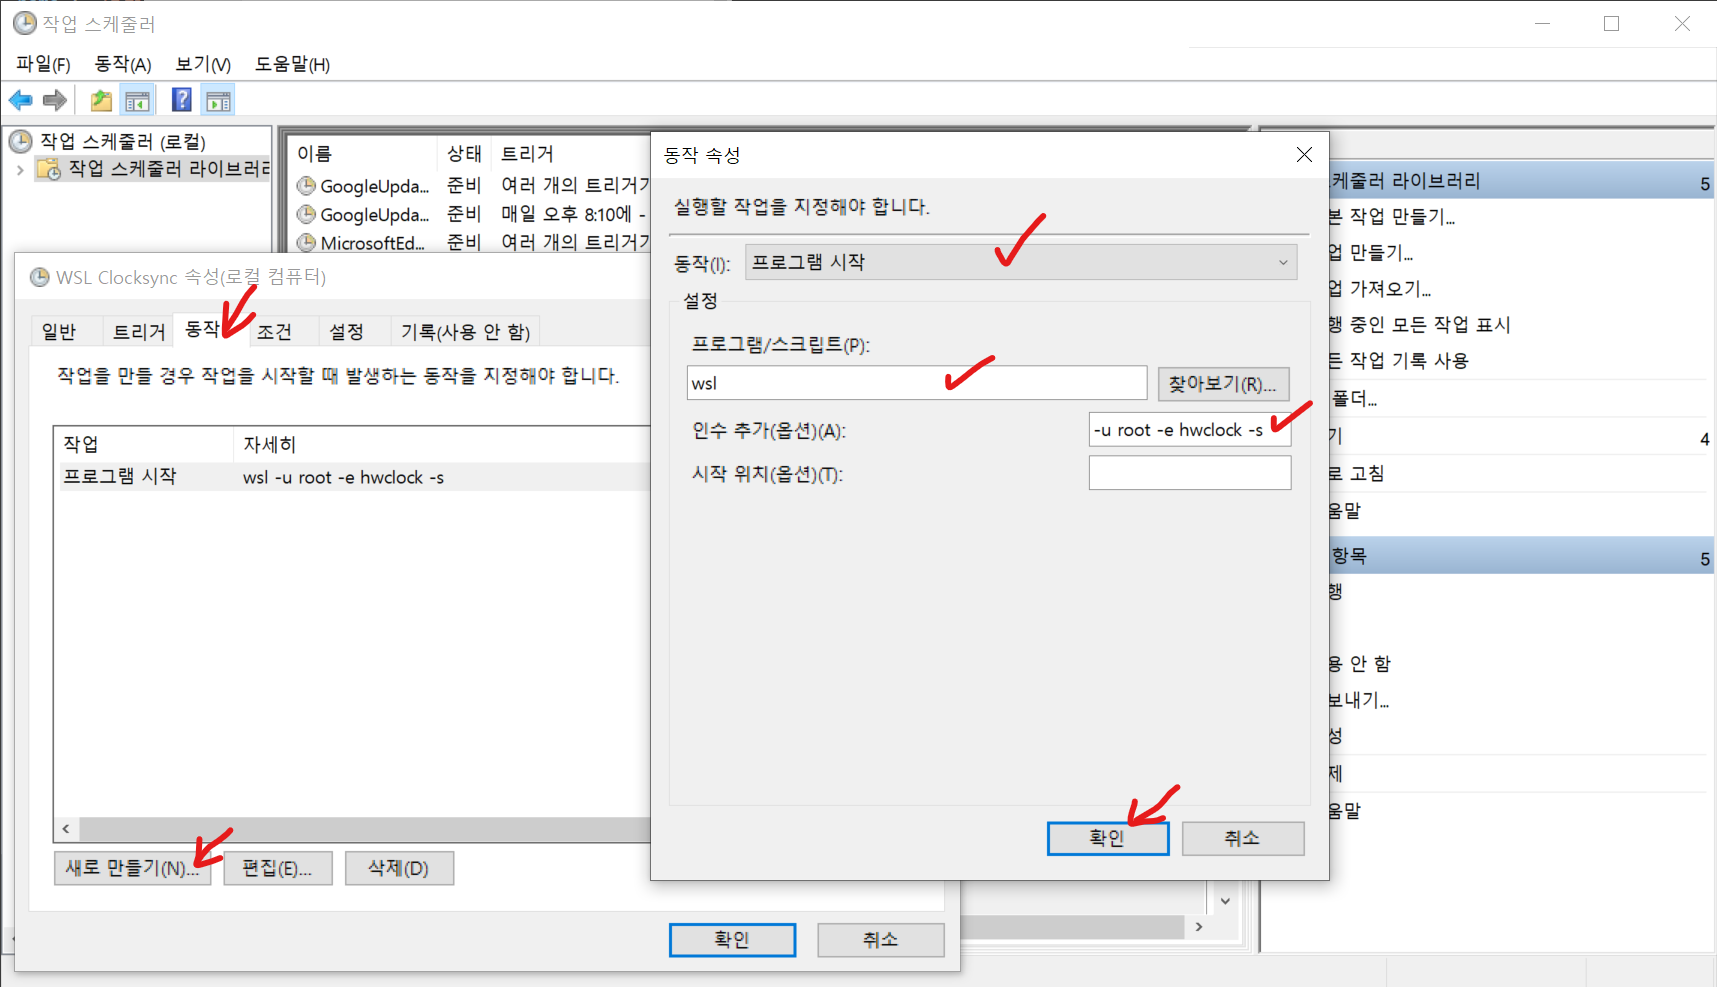Toggle the Action pane toolbar icon
Image resolution: width=1717 pixels, height=987 pixels.
point(218,100)
